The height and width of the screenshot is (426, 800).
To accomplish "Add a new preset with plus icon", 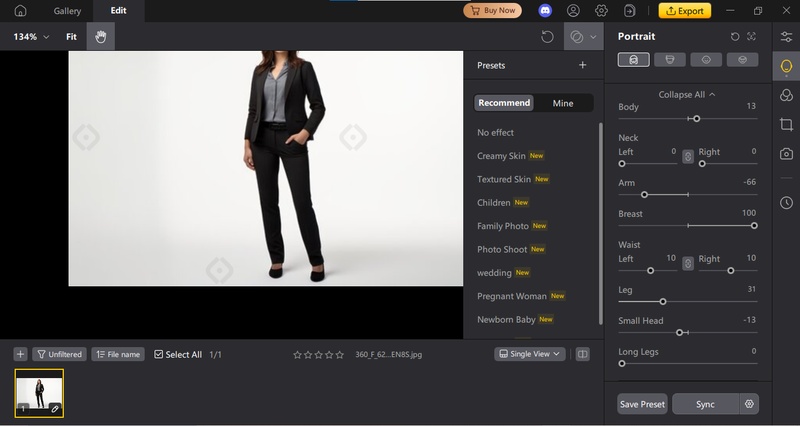I will (x=583, y=65).
